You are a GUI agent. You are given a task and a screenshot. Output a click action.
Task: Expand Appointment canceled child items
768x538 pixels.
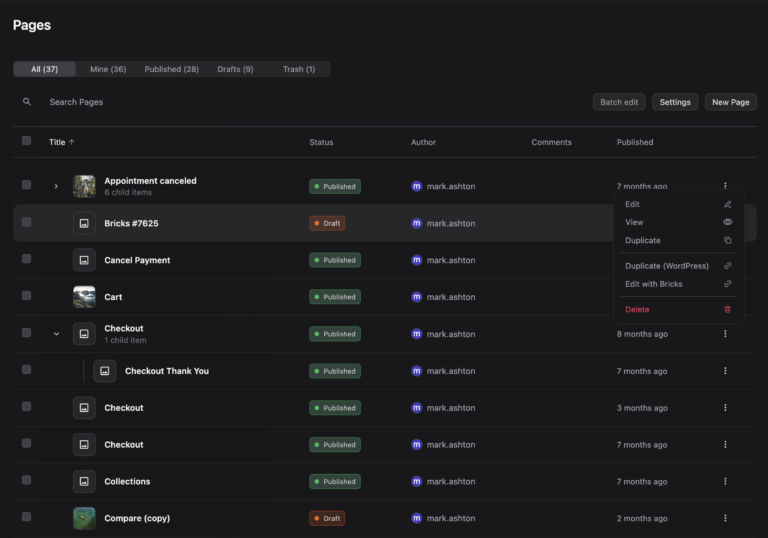(56, 186)
